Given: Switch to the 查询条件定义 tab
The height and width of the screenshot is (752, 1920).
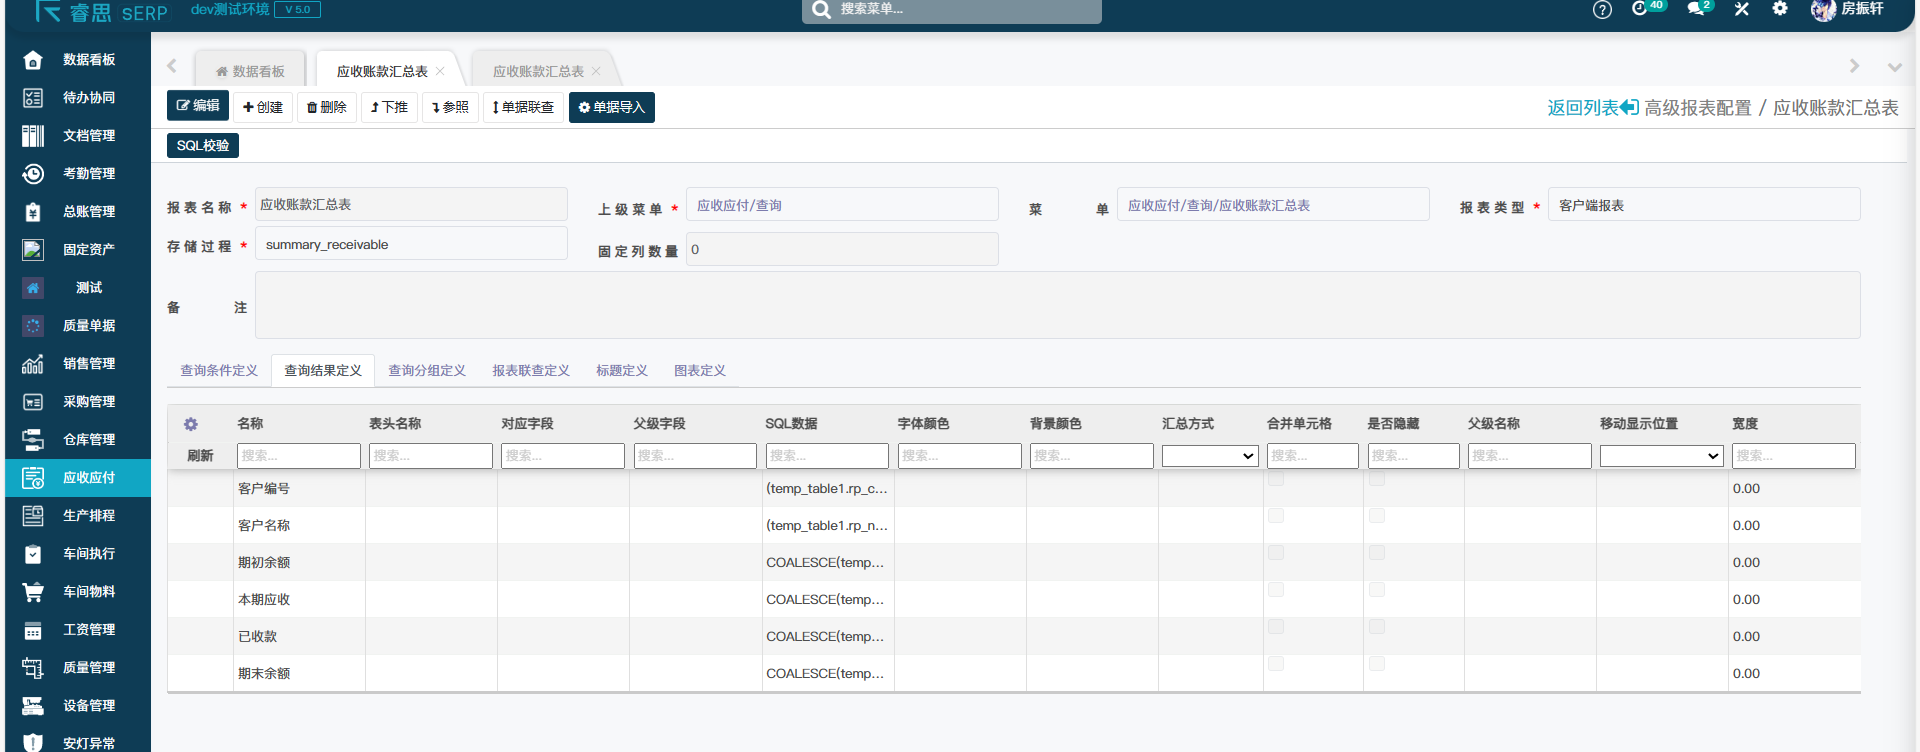Looking at the screenshot, I should pos(219,371).
